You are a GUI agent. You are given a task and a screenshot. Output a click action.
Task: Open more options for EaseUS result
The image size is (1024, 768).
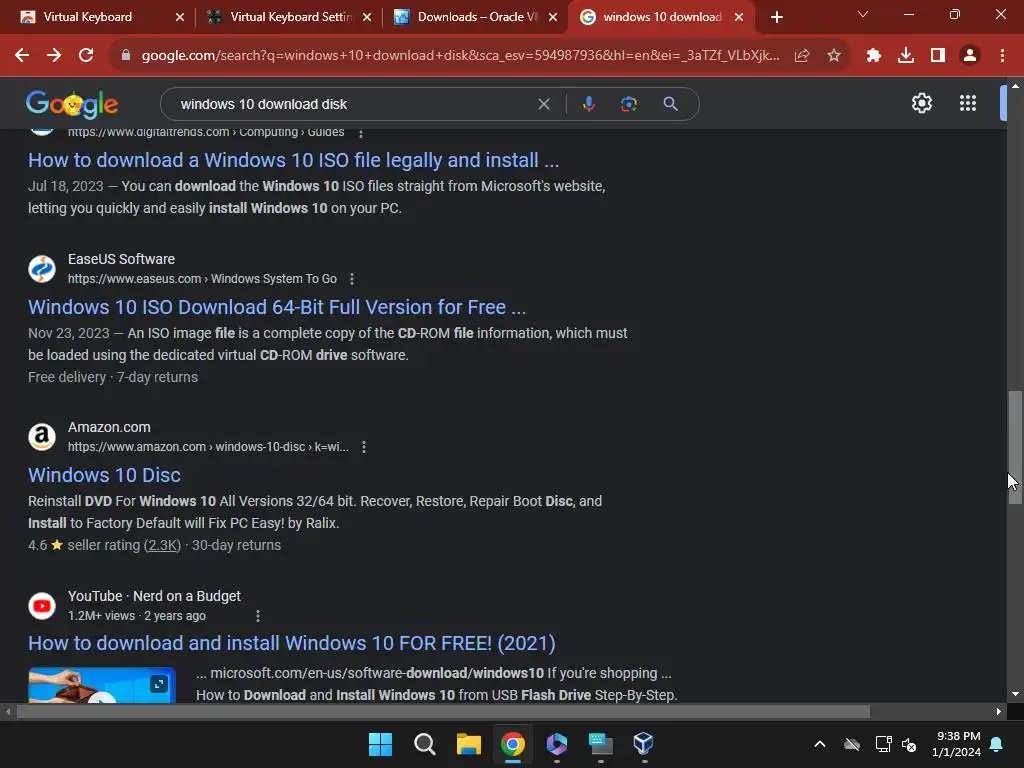pos(352,279)
